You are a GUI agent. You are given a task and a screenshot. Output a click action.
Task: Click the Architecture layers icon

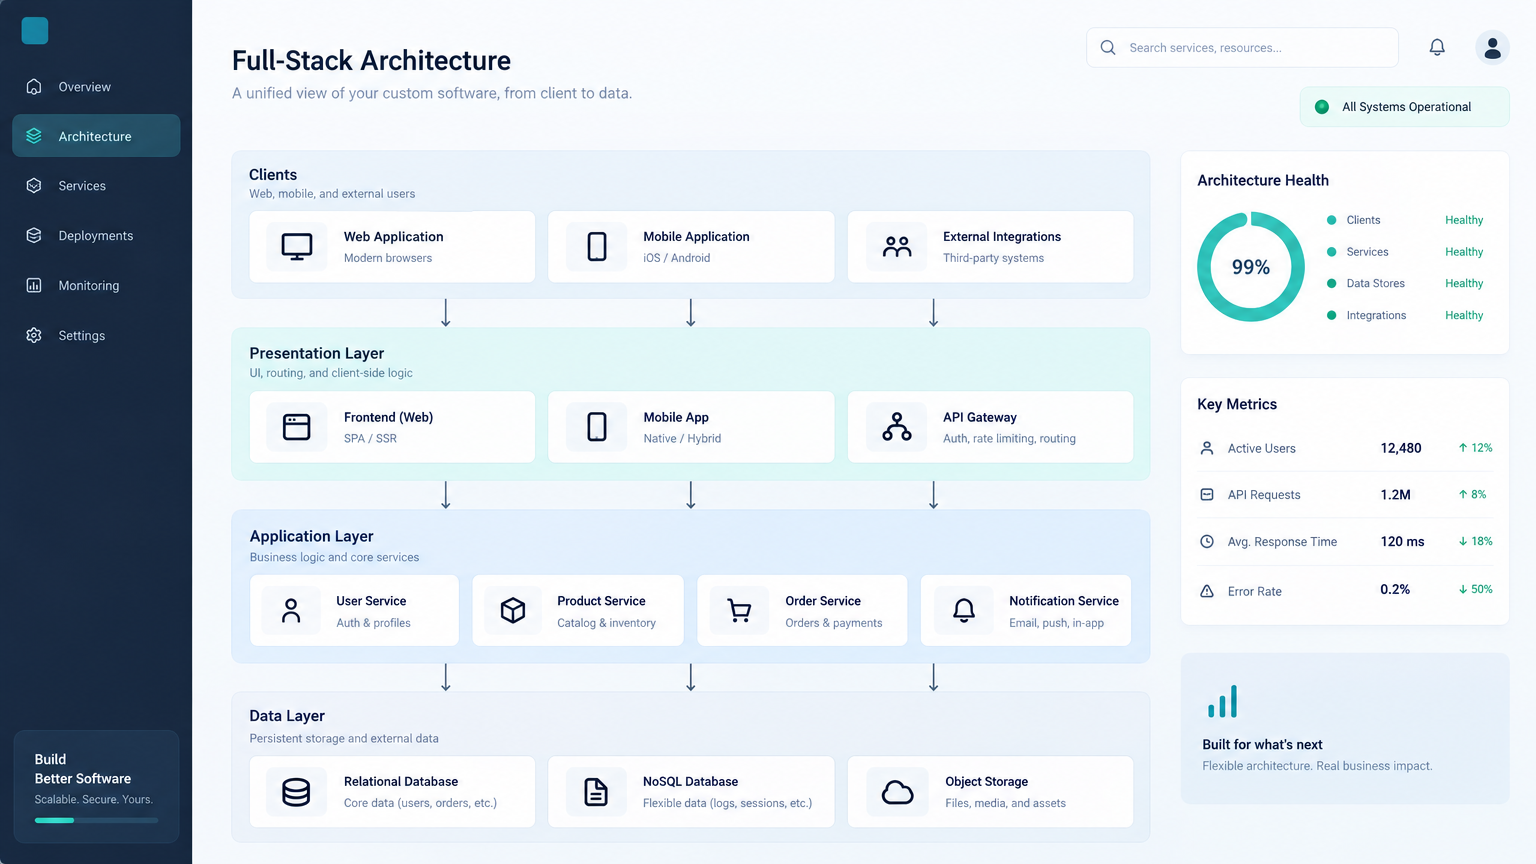tap(34, 136)
